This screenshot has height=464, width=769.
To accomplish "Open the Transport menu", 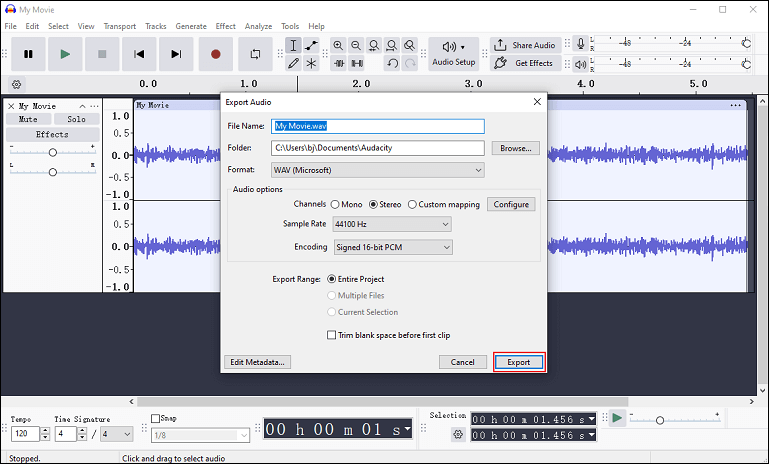I will 120,26.
